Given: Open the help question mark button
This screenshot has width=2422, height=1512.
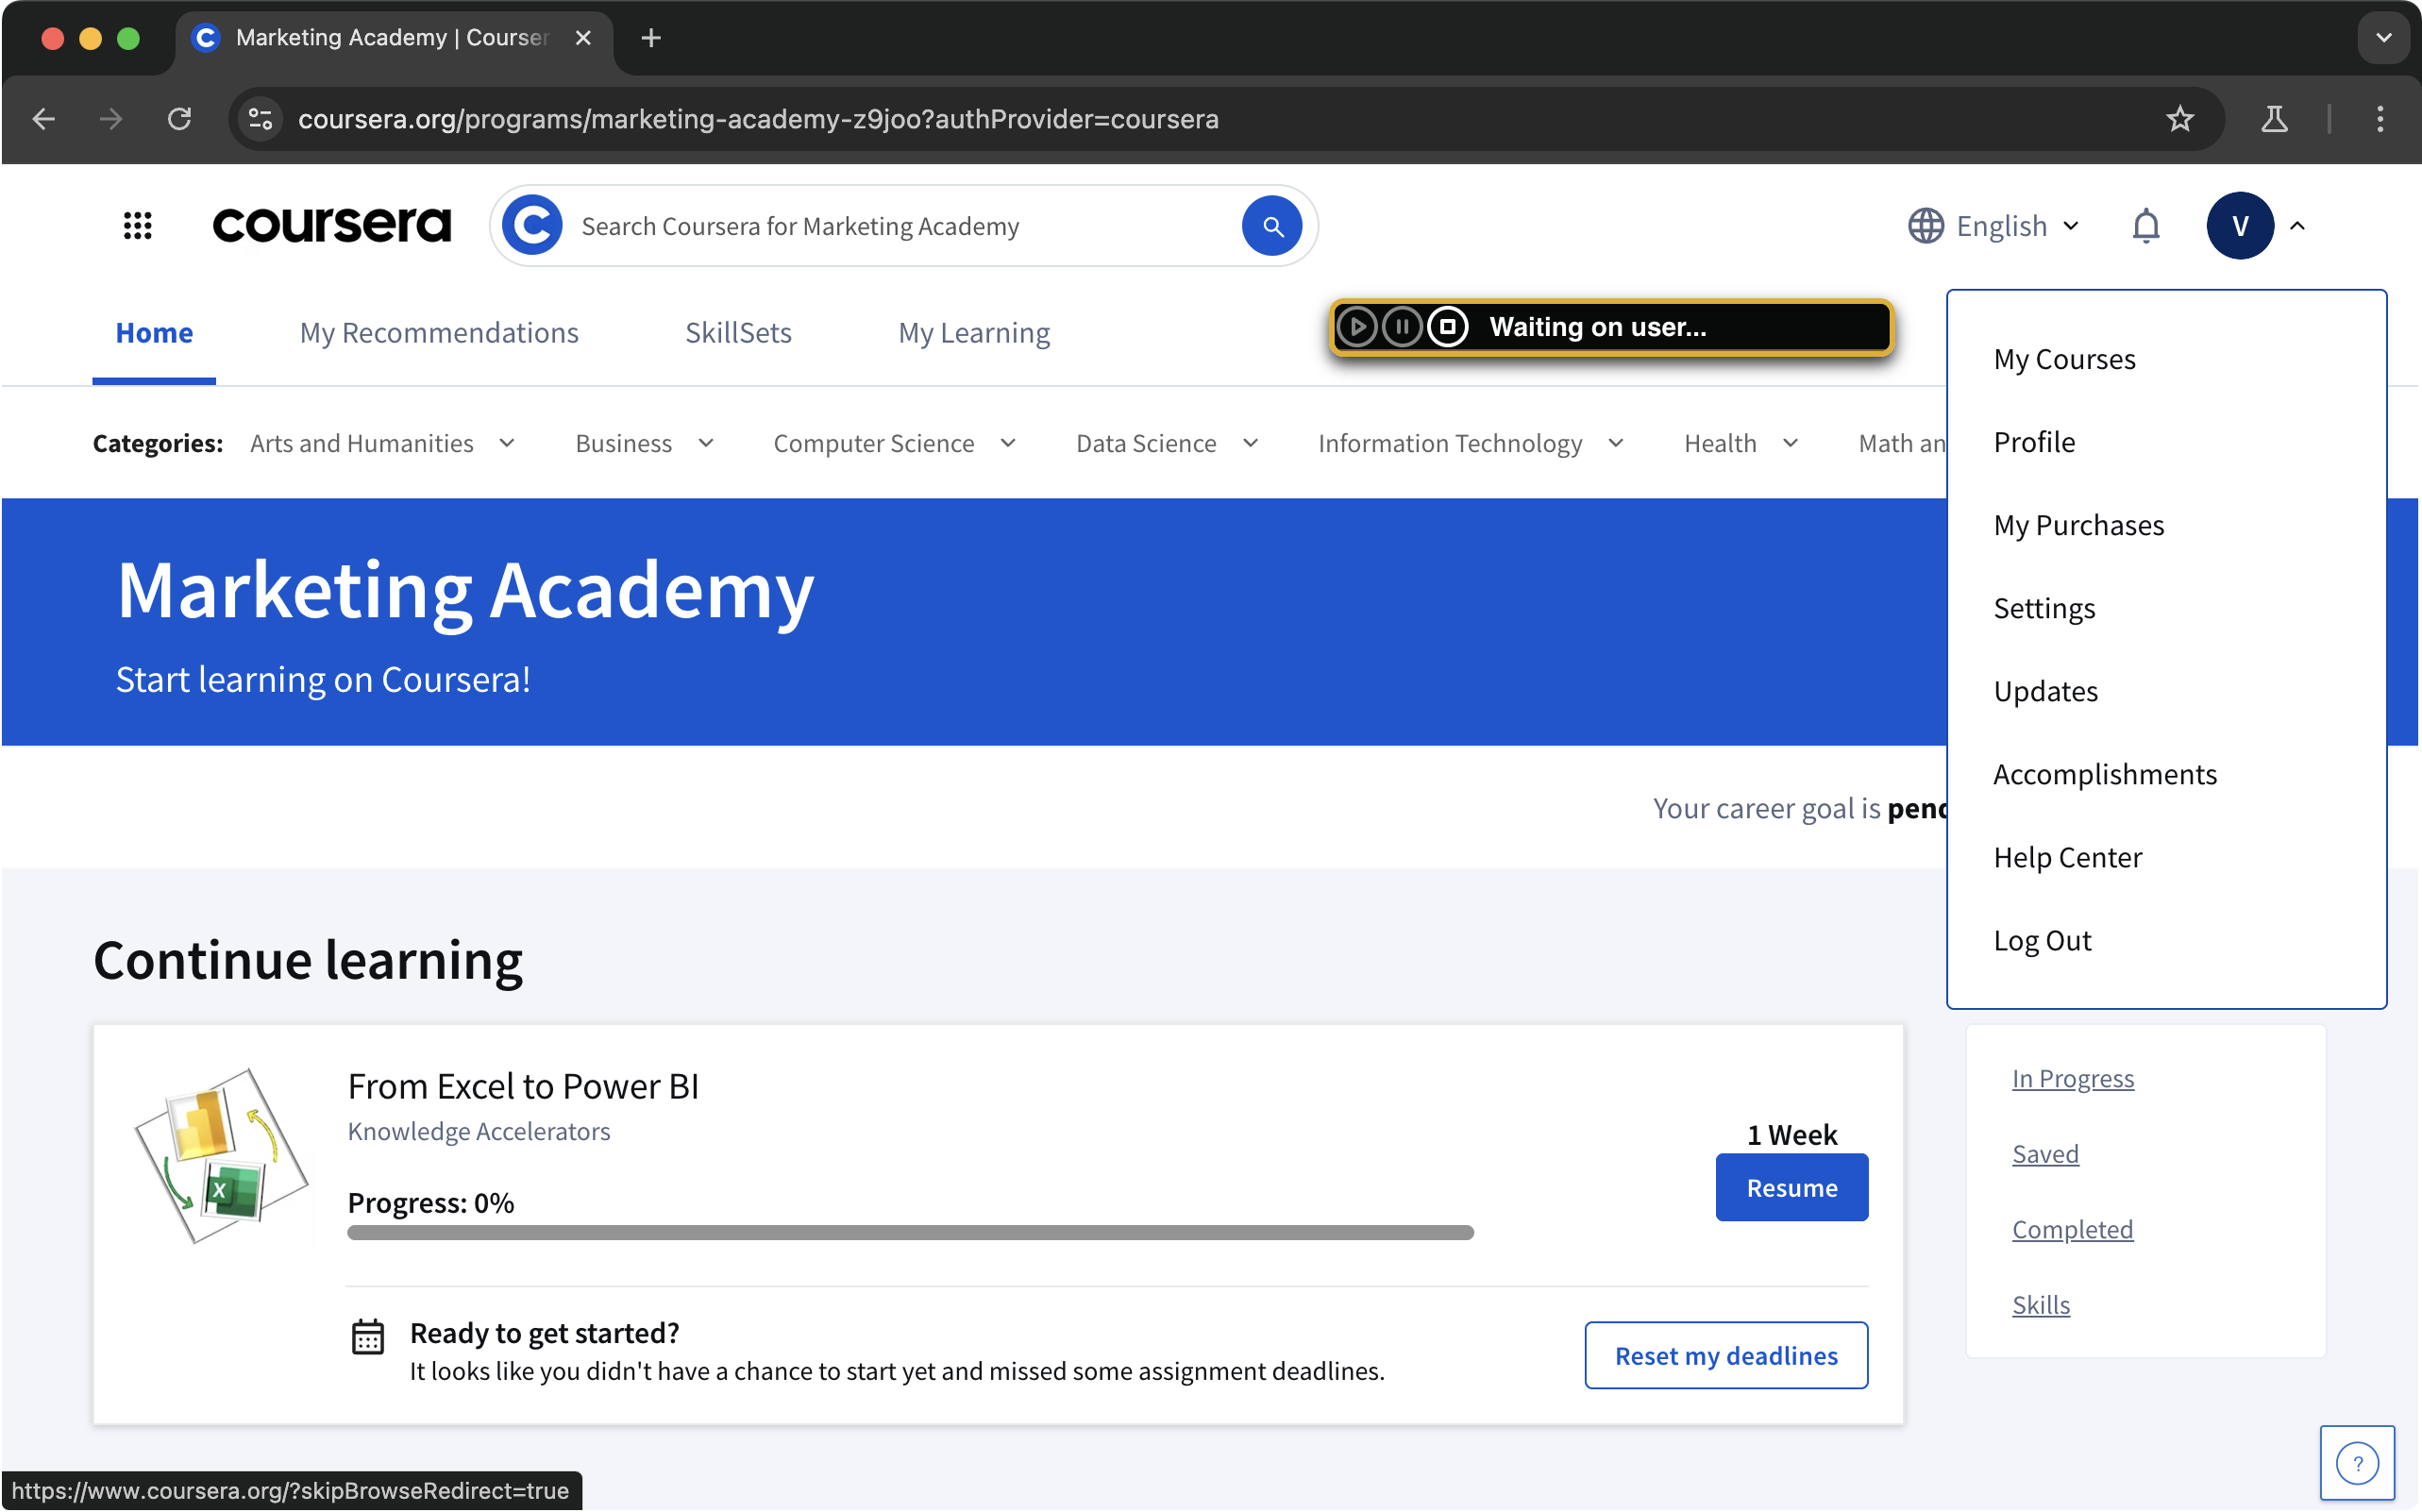Looking at the screenshot, I should coord(2356,1463).
